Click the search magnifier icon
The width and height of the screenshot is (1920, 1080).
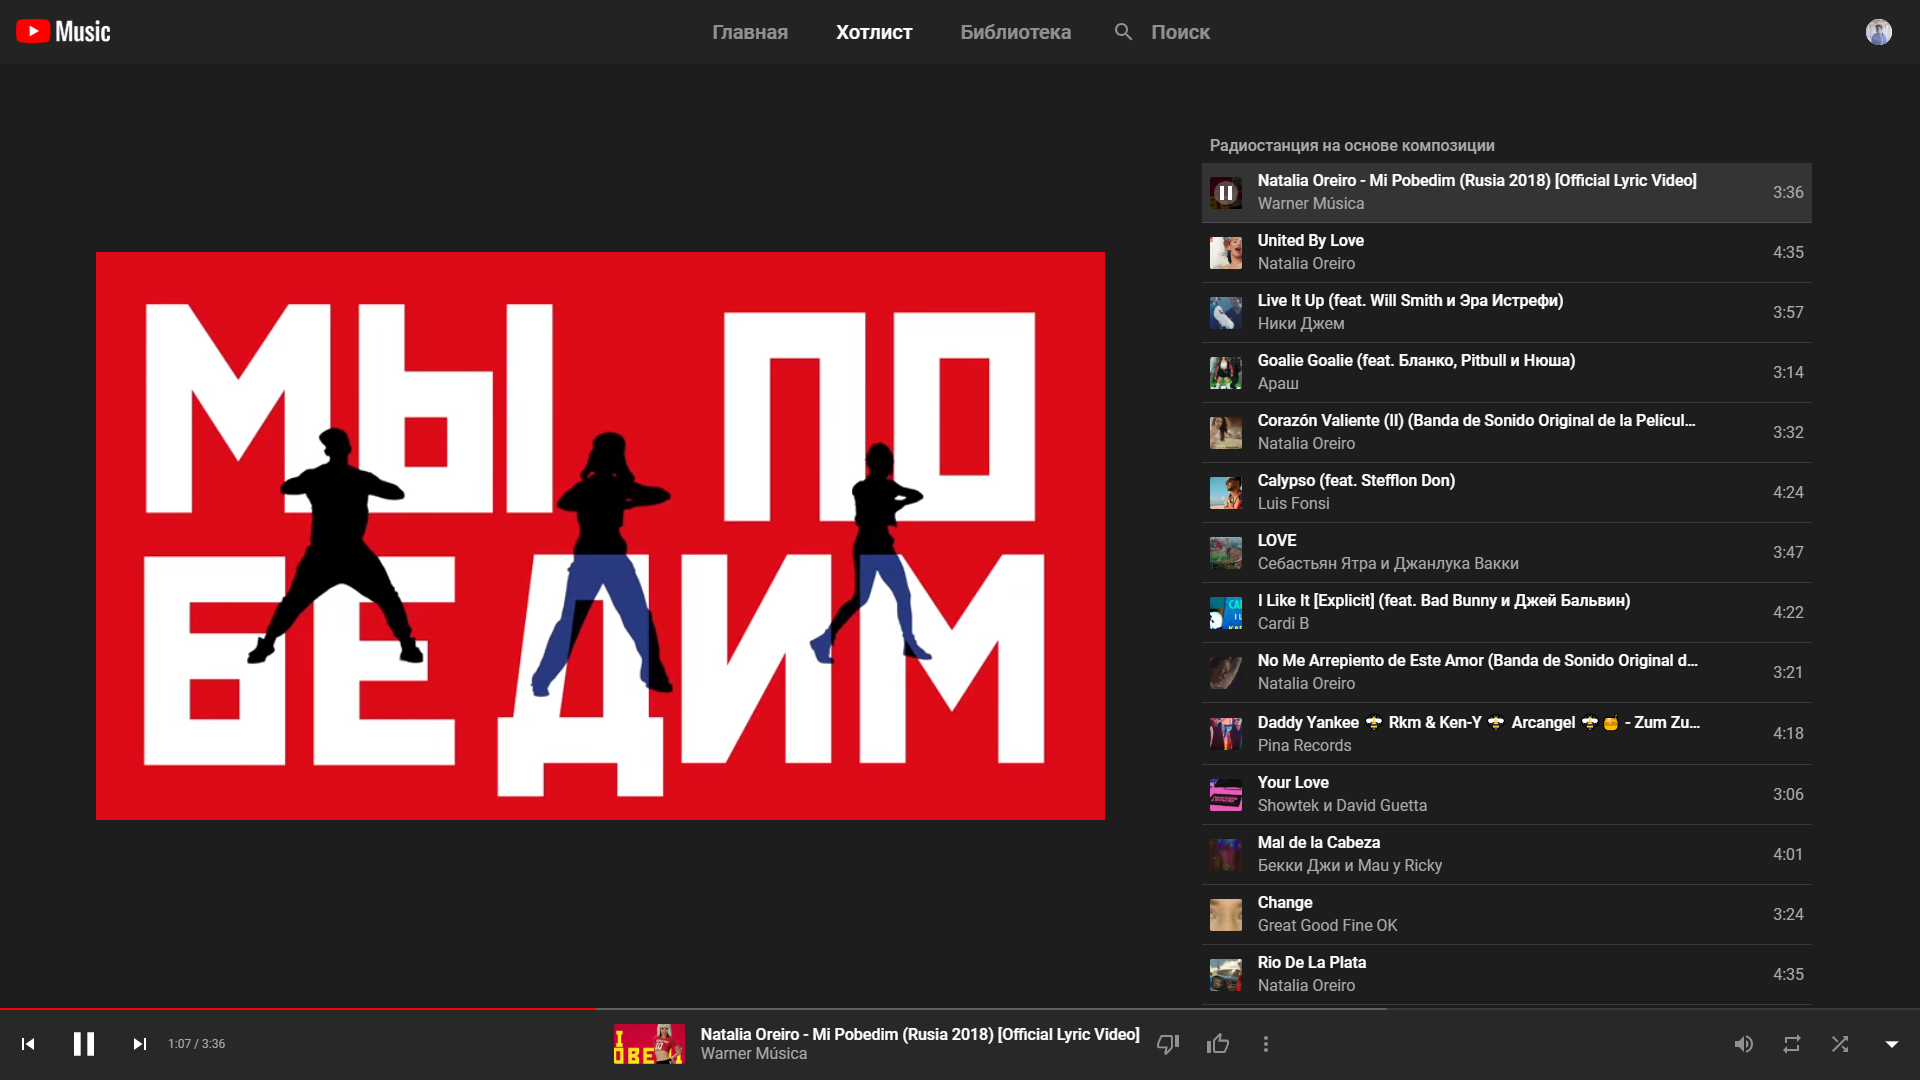coord(1124,32)
